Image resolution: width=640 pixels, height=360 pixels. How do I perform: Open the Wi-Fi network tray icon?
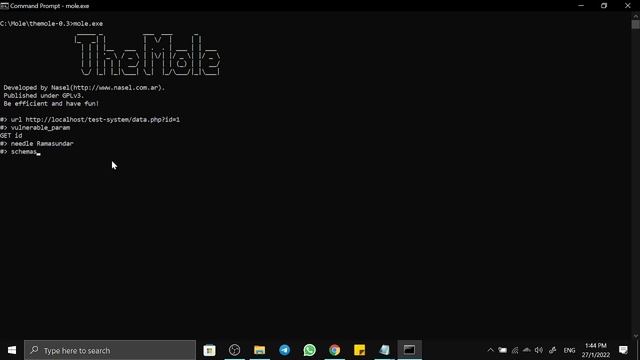tap(515, 350)
